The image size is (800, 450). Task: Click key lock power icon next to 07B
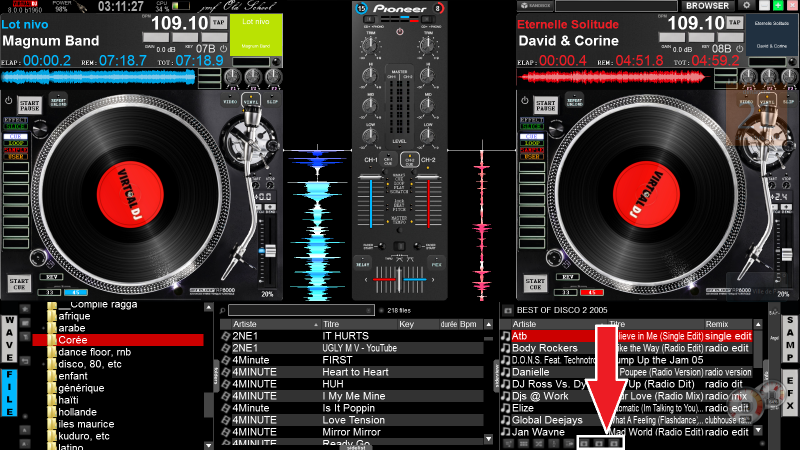(223, 48)
